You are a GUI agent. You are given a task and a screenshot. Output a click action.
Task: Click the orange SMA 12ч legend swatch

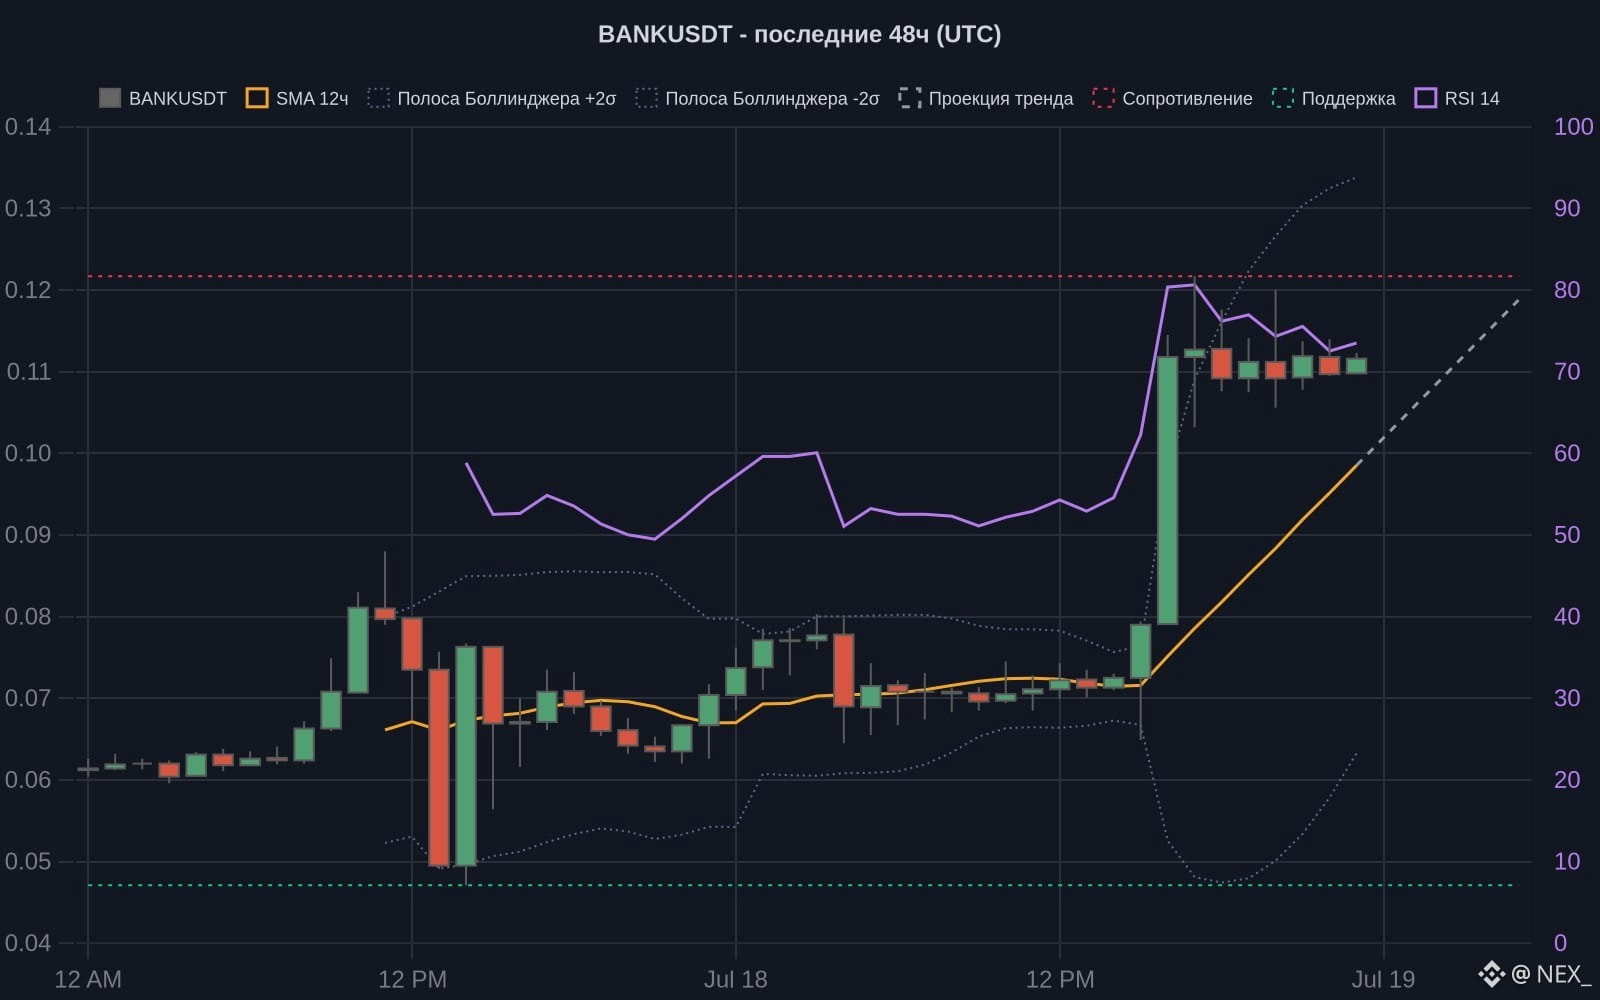(x=257, y=98)
